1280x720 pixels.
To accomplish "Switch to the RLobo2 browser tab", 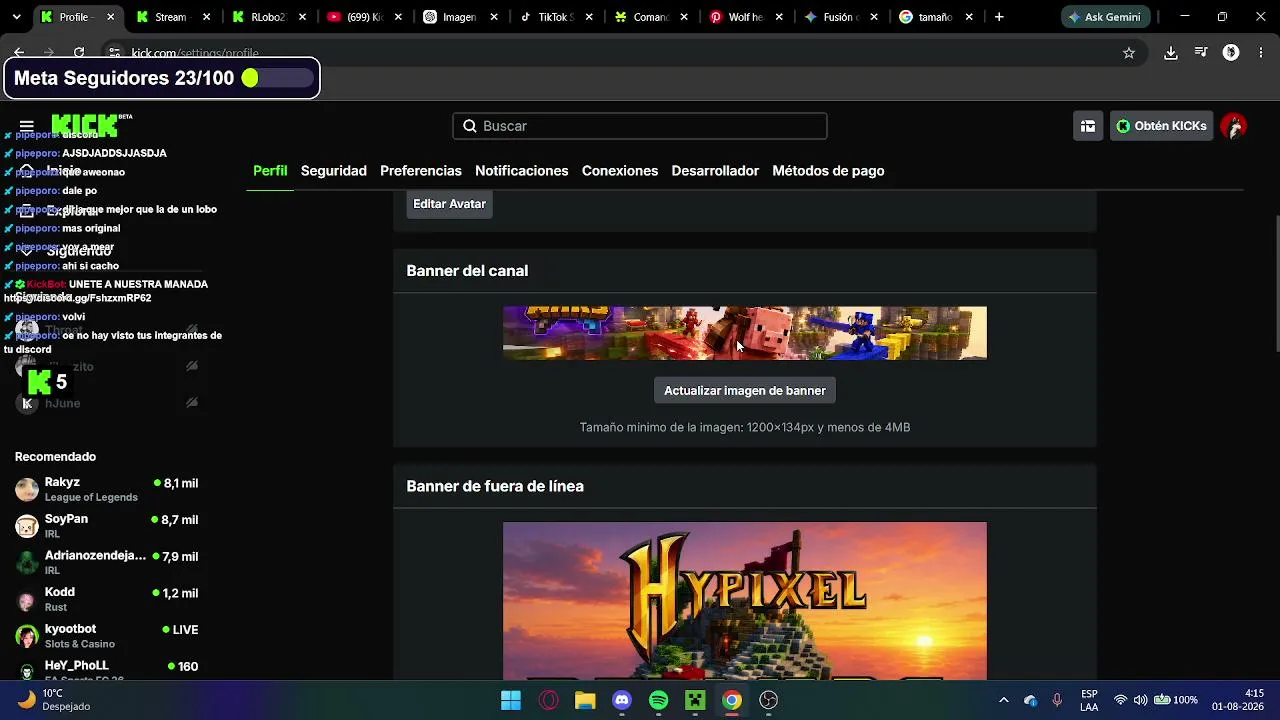I will point(266,17).
